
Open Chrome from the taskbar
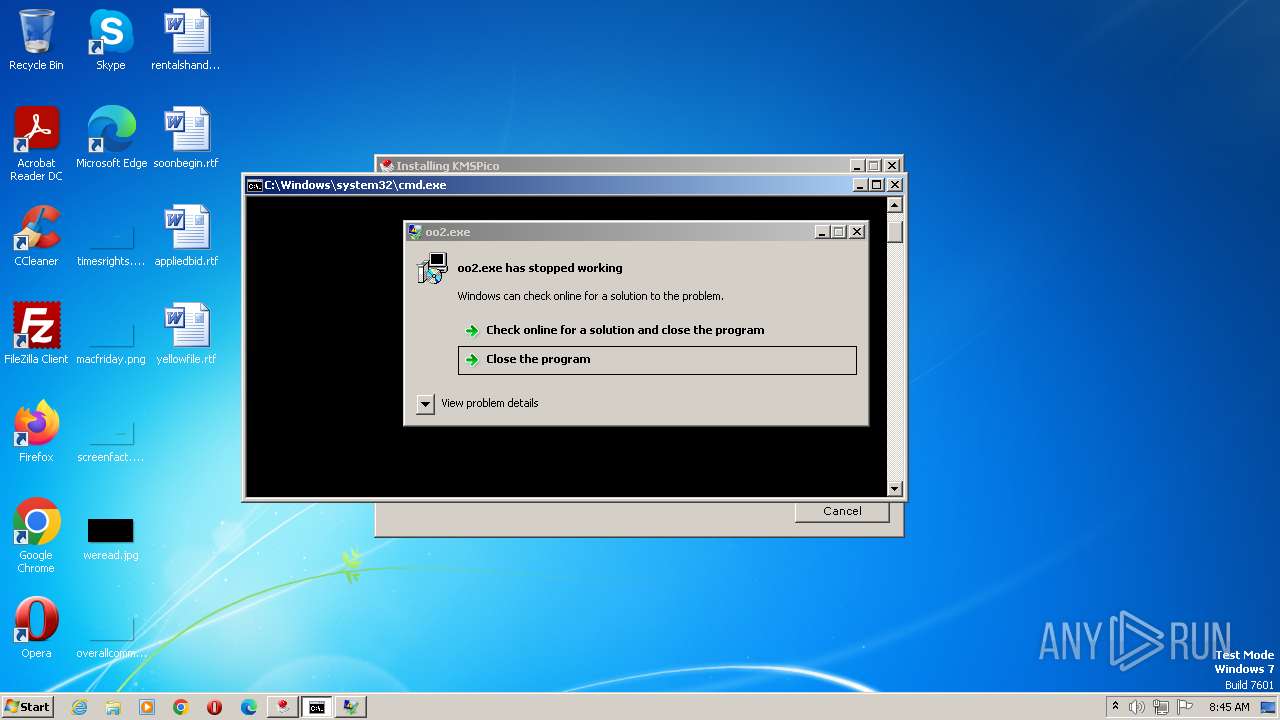pyautogui.click(x=181, y=707)
